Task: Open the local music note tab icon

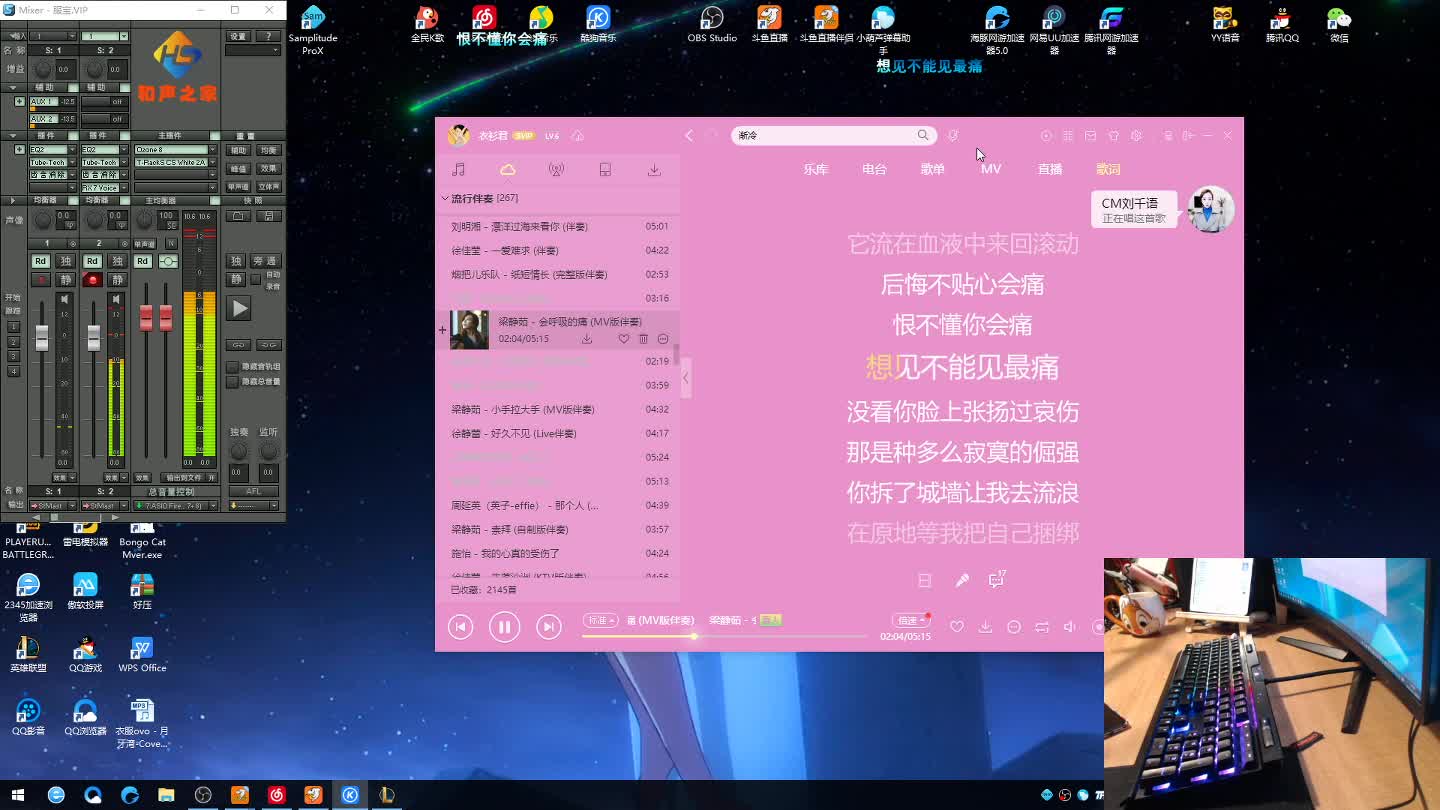Action: [x=458, y=170]
